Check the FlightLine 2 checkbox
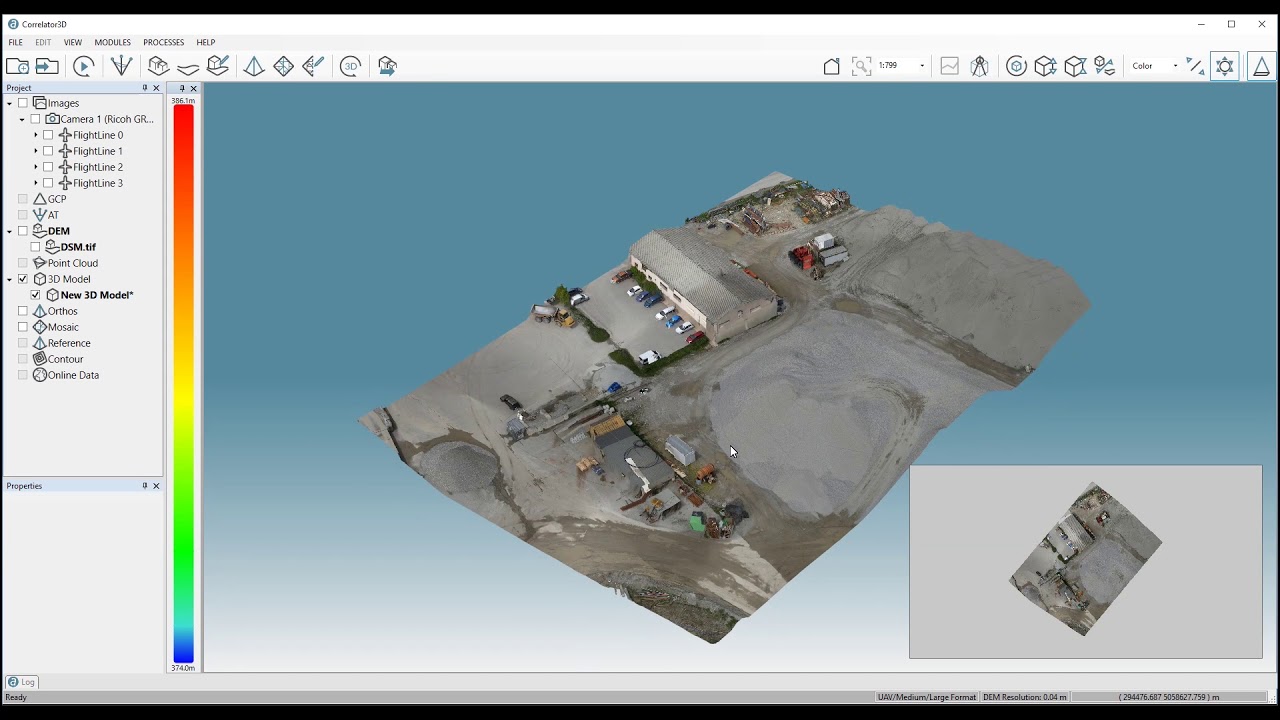The height and width of the screenshot is (720, 1280). 48,167
